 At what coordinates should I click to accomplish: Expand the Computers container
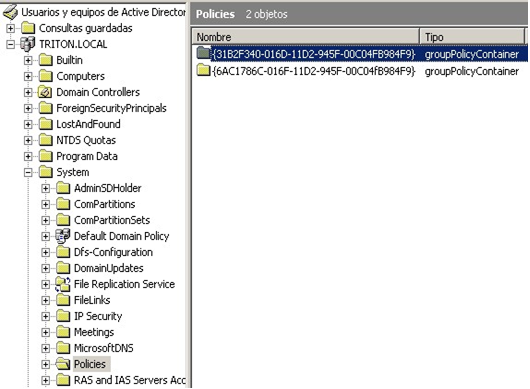[28, 76]
